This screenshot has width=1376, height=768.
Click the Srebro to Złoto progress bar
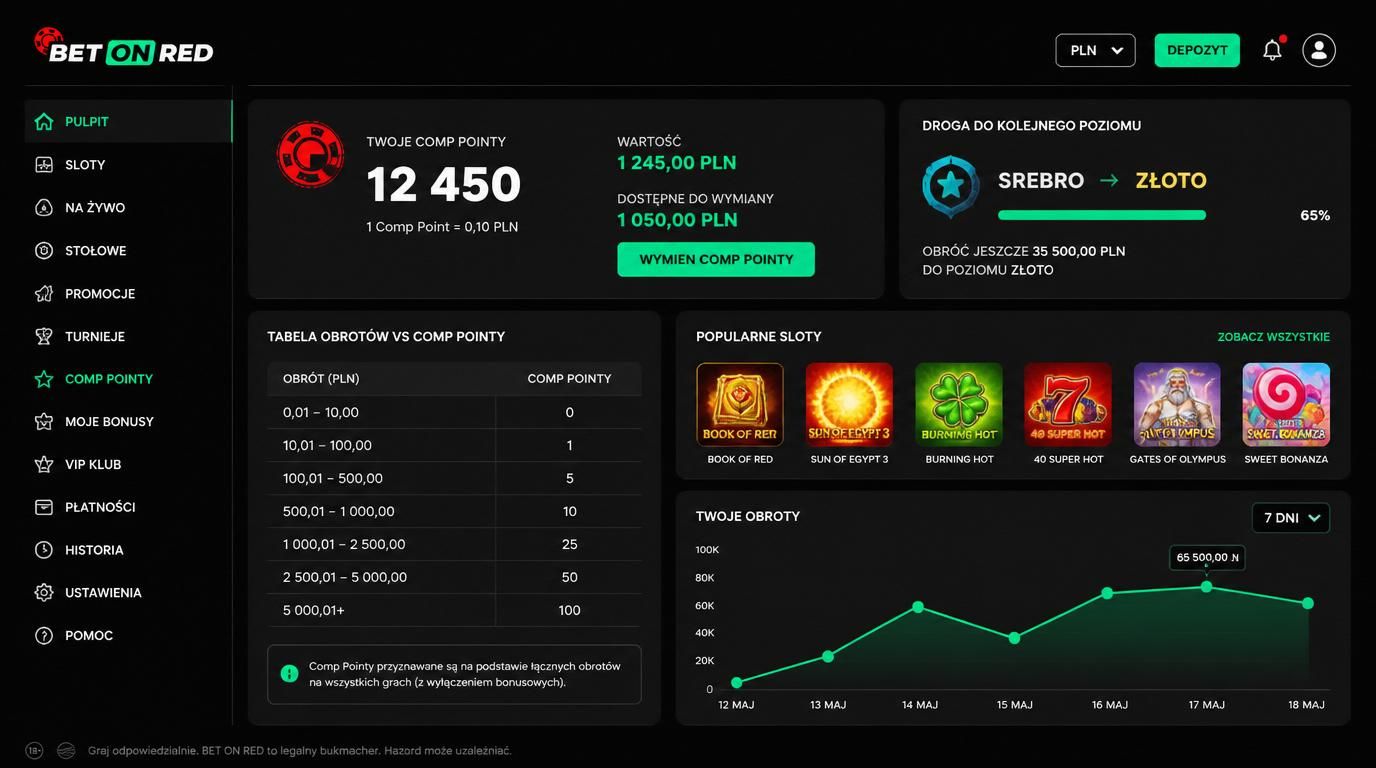coord(1102,215)
